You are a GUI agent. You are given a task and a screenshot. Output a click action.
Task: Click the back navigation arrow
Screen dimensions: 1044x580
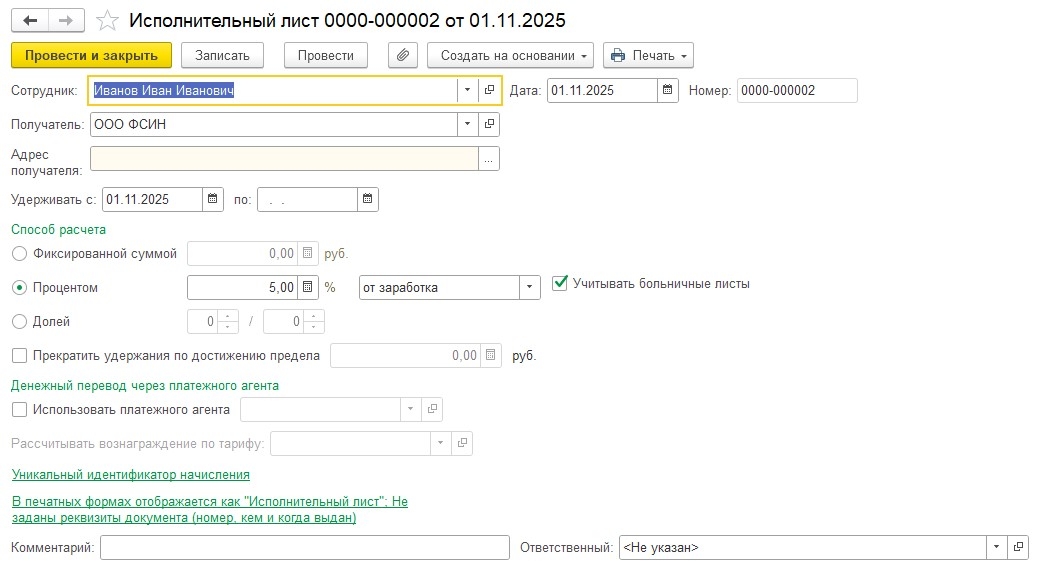tap(30, 20)
